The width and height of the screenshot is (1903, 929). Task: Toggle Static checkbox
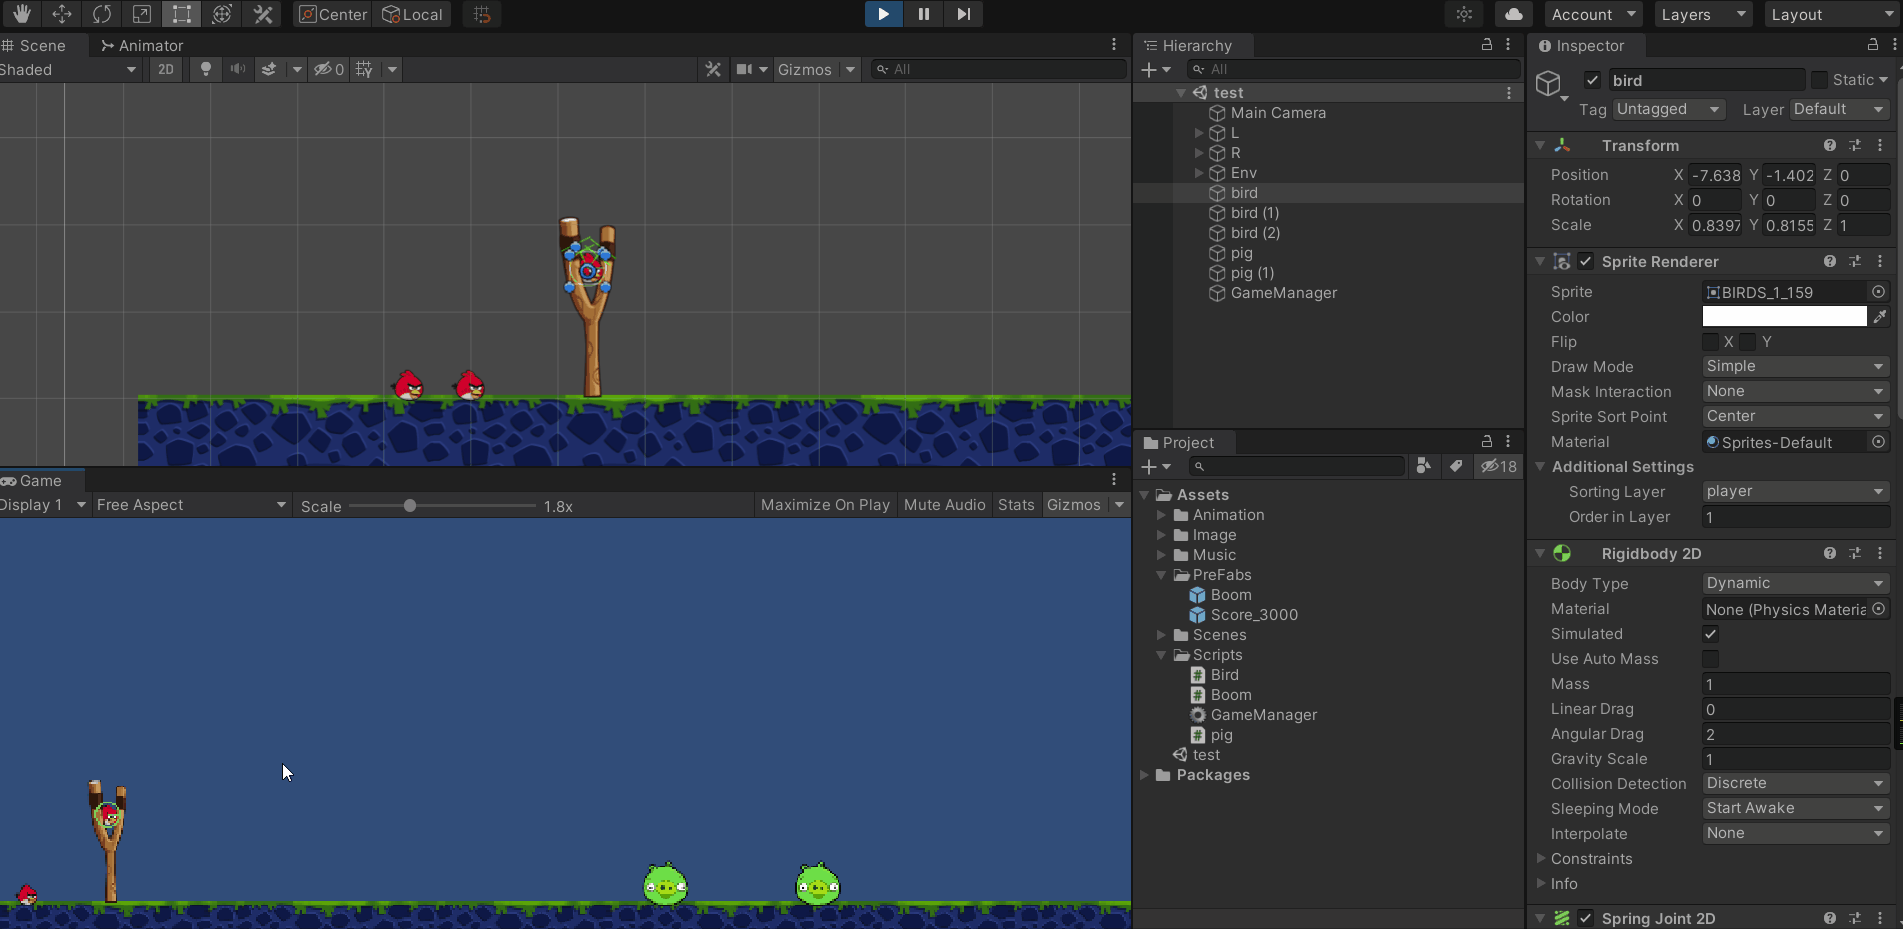(1820, 80)
